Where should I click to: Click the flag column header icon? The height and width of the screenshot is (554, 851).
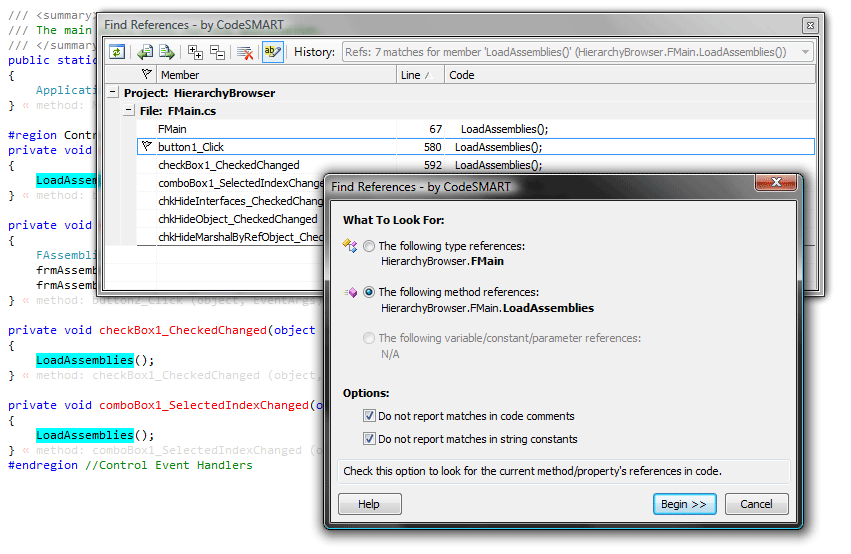click(146, 74)
